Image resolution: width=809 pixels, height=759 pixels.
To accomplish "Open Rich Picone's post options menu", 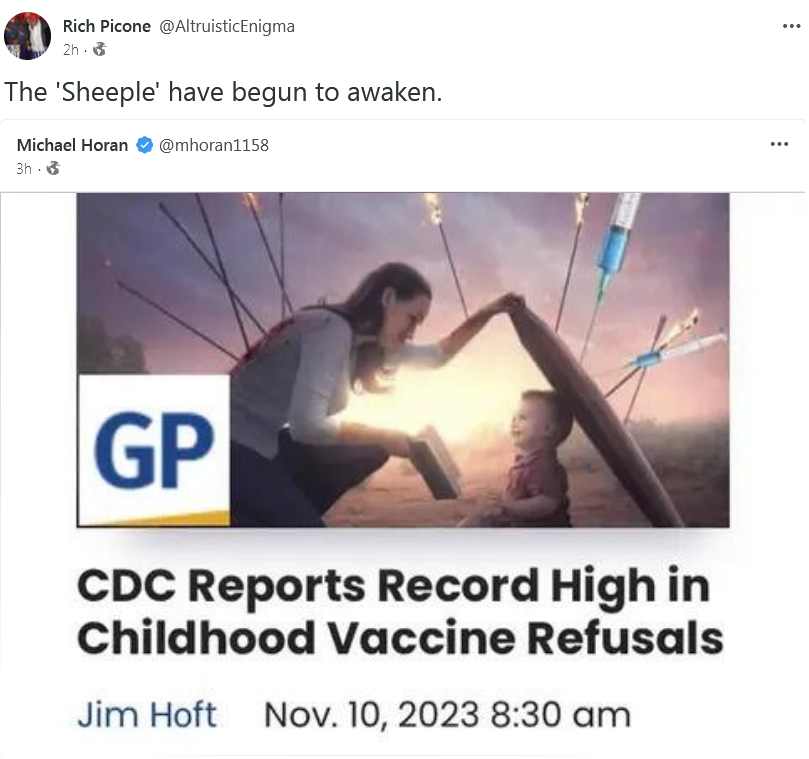I will [x=791, y=26].
